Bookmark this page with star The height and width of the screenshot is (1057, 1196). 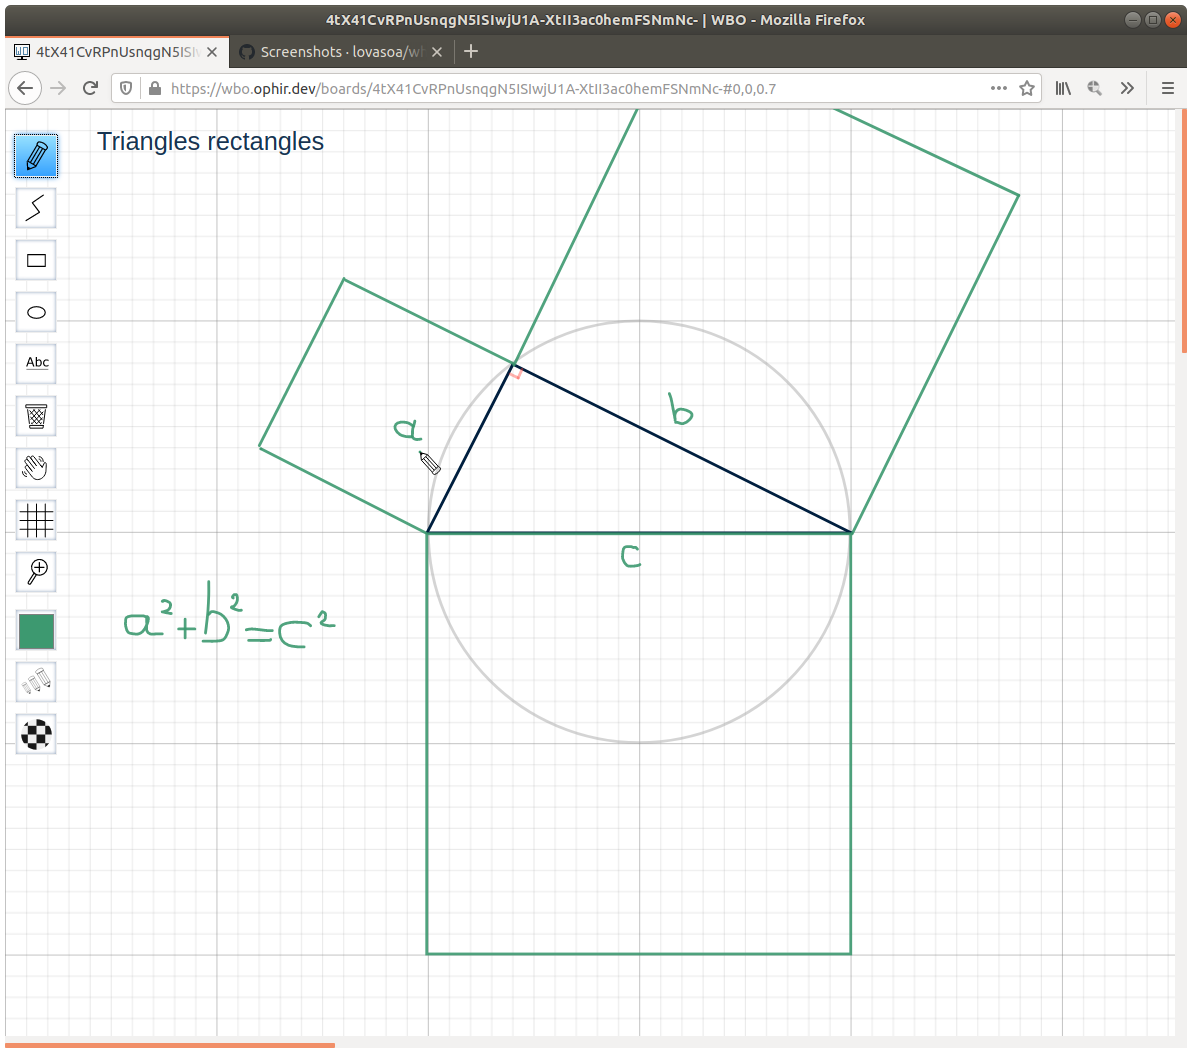(1027, 88)
